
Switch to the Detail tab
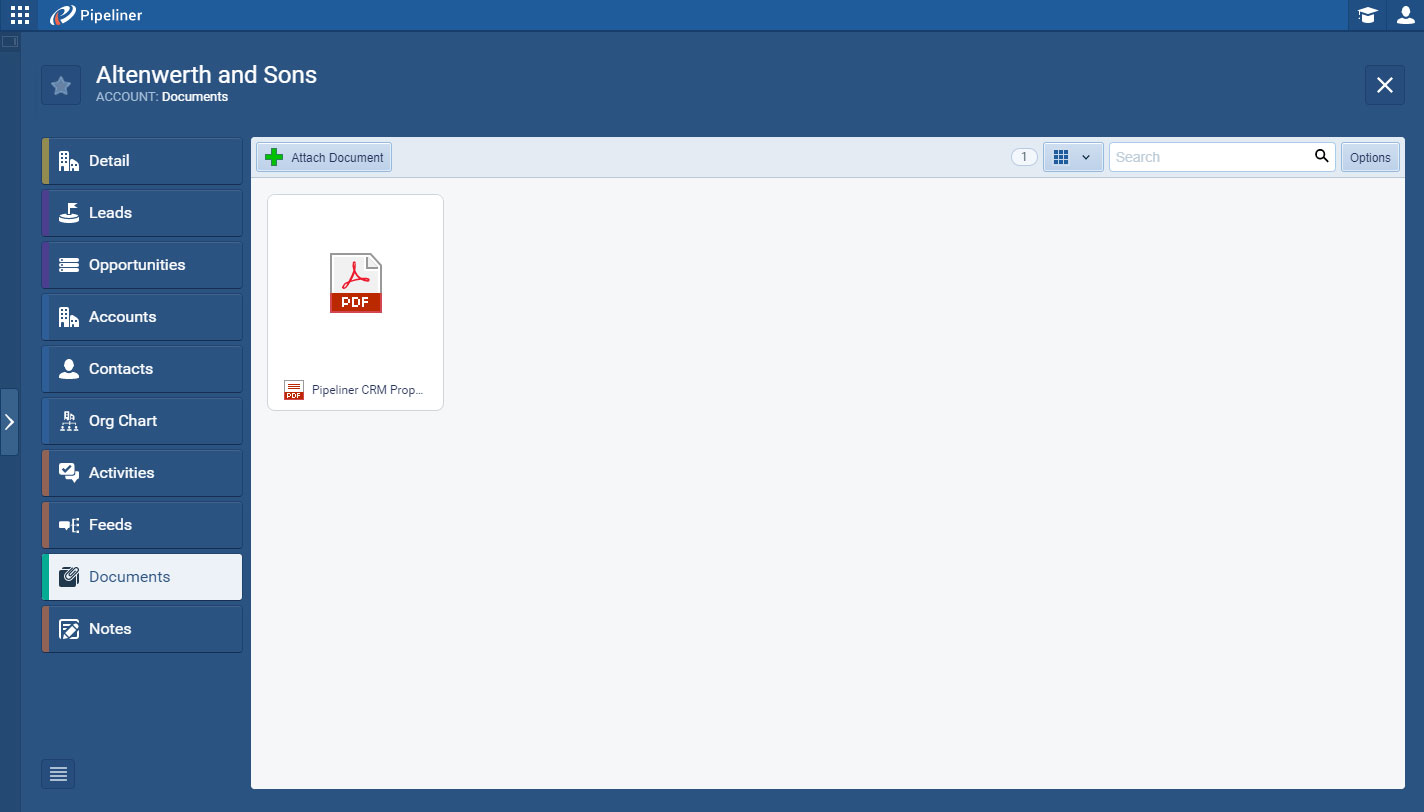point(142,161)
